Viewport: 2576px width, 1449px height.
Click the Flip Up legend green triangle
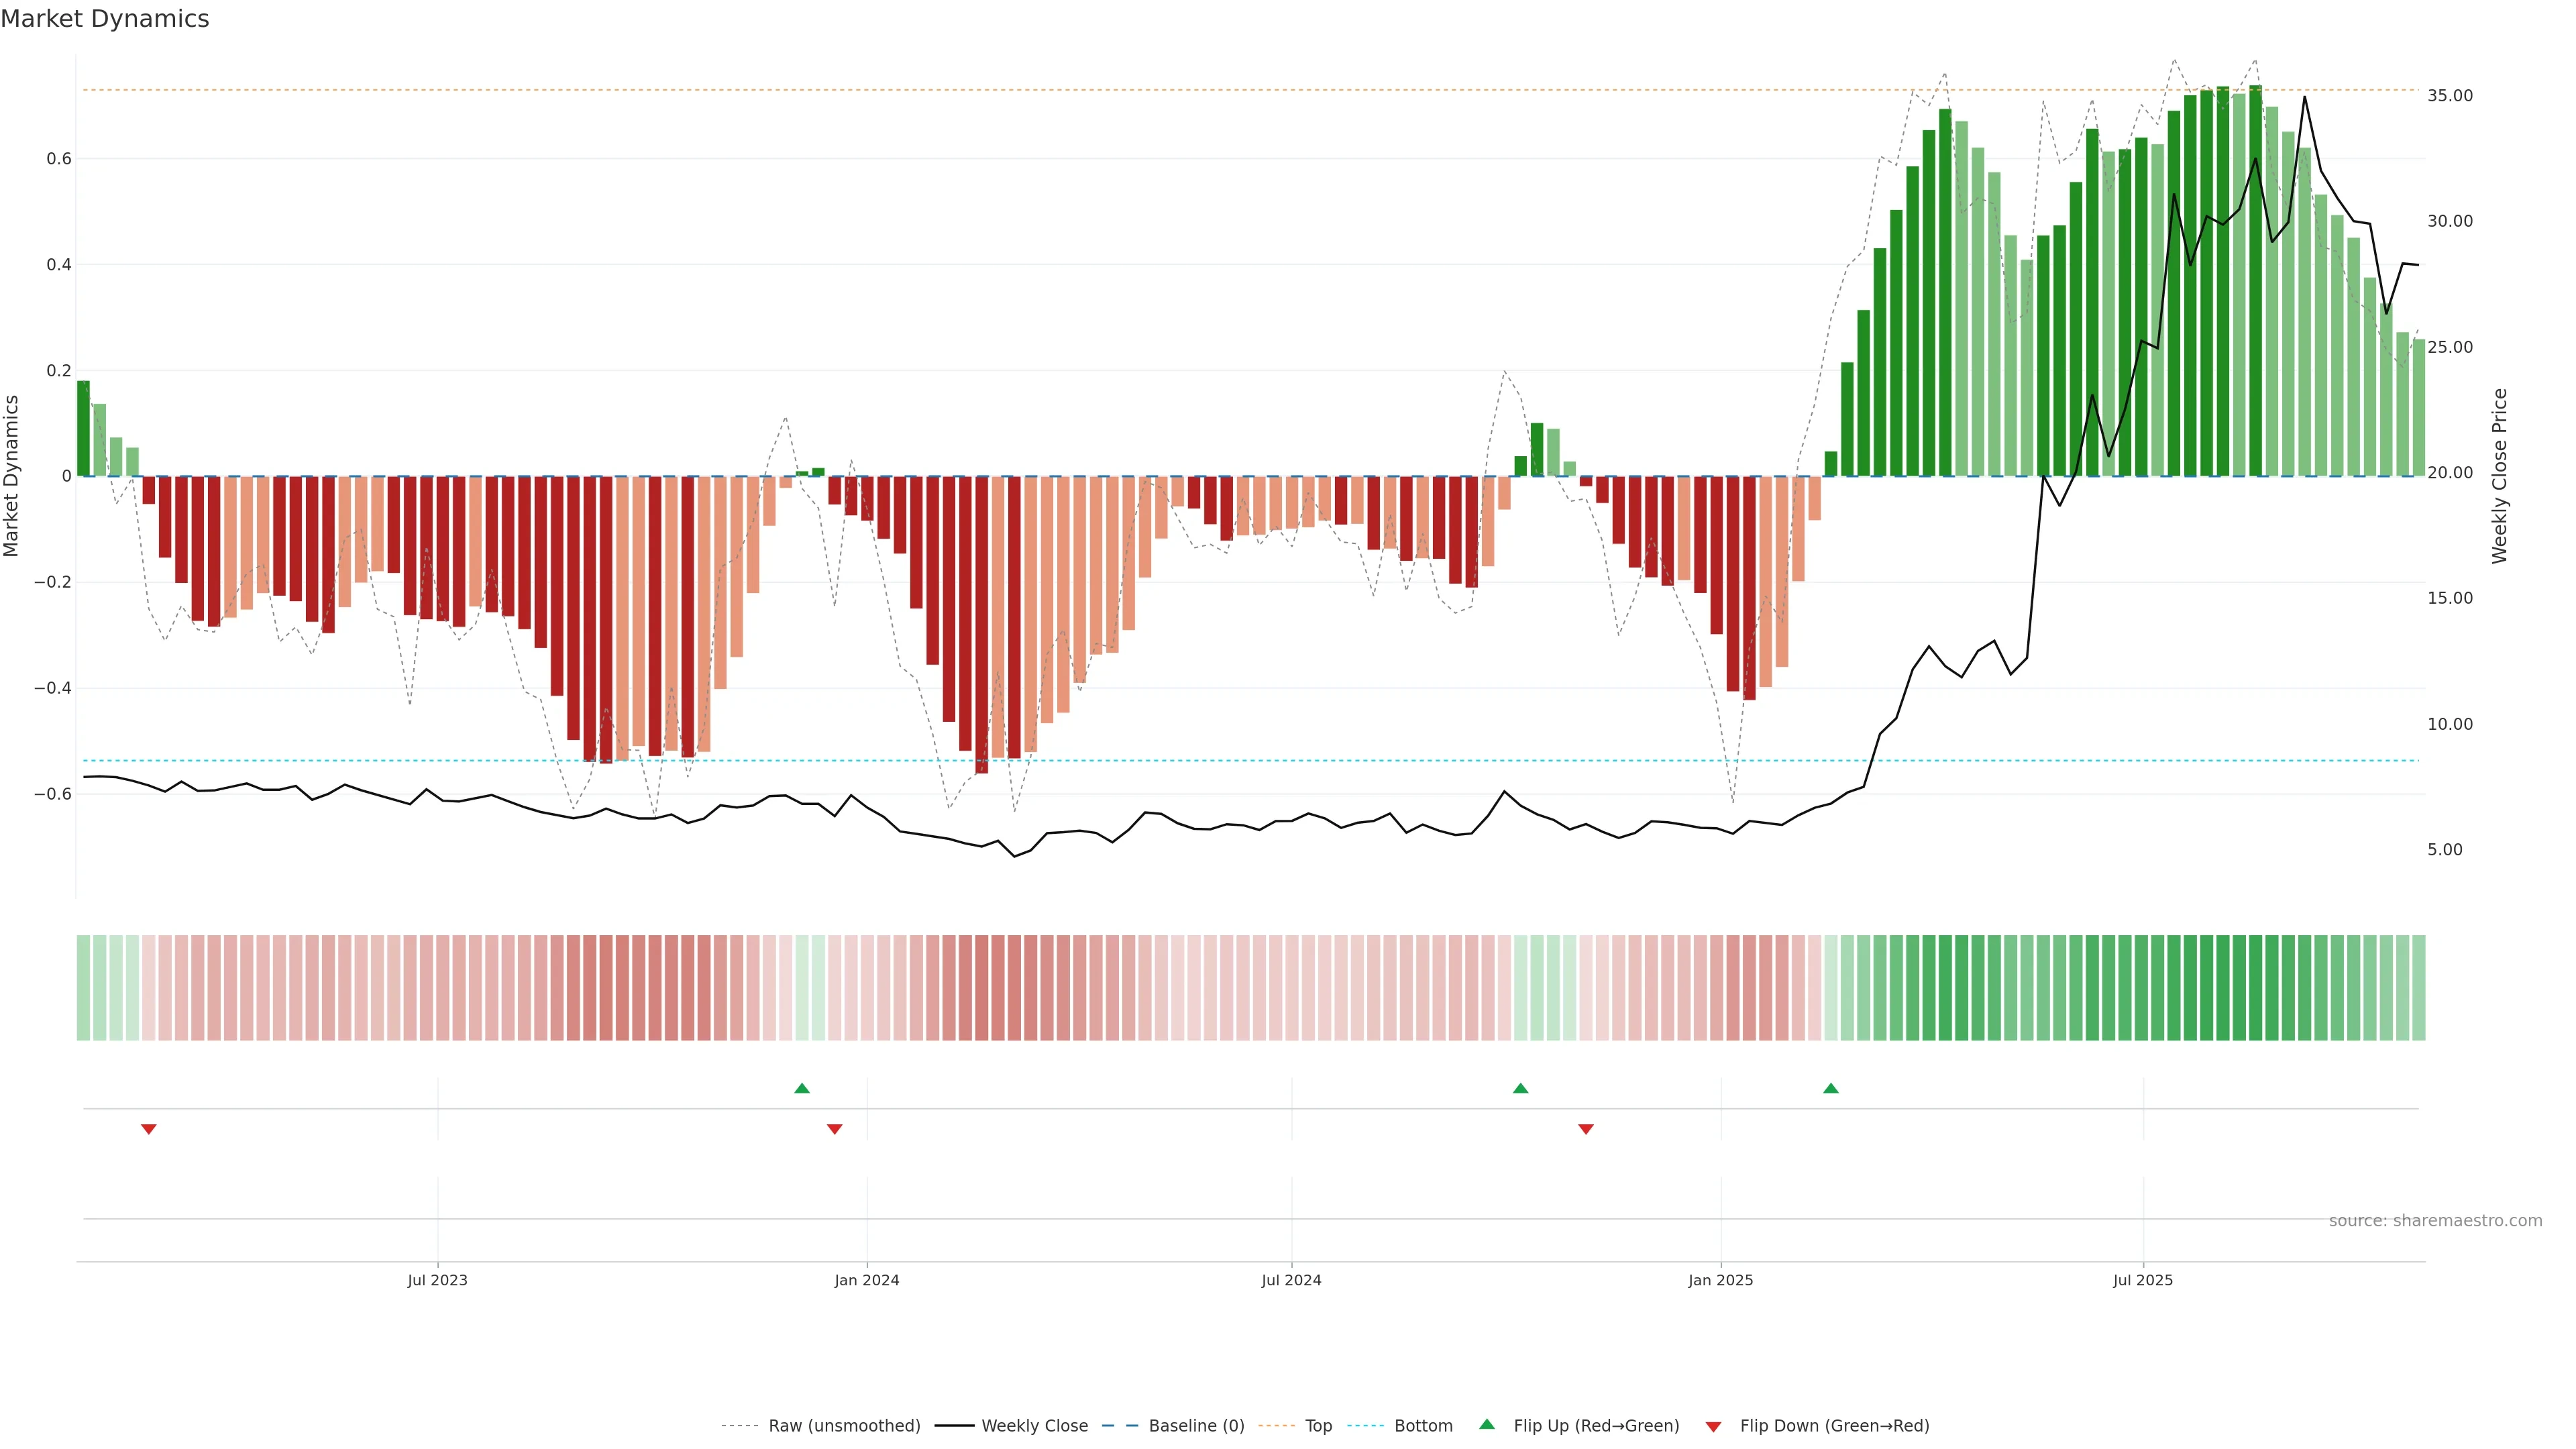(1487, 1424)
